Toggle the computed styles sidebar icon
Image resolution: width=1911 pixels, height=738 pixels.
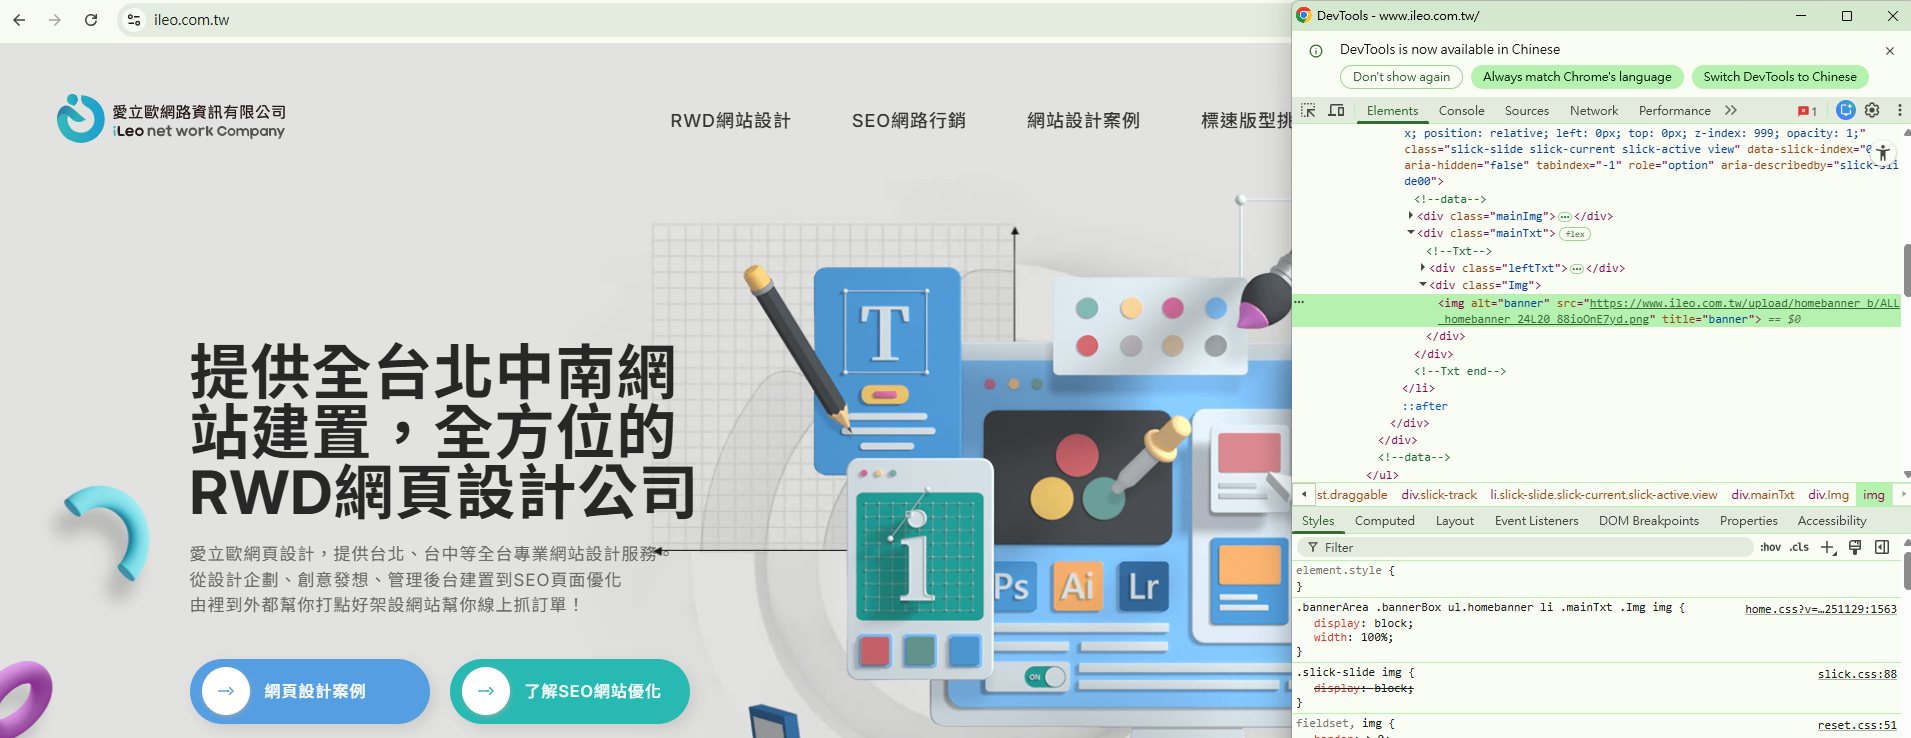pyautogui.click(x=1882, y=547)
